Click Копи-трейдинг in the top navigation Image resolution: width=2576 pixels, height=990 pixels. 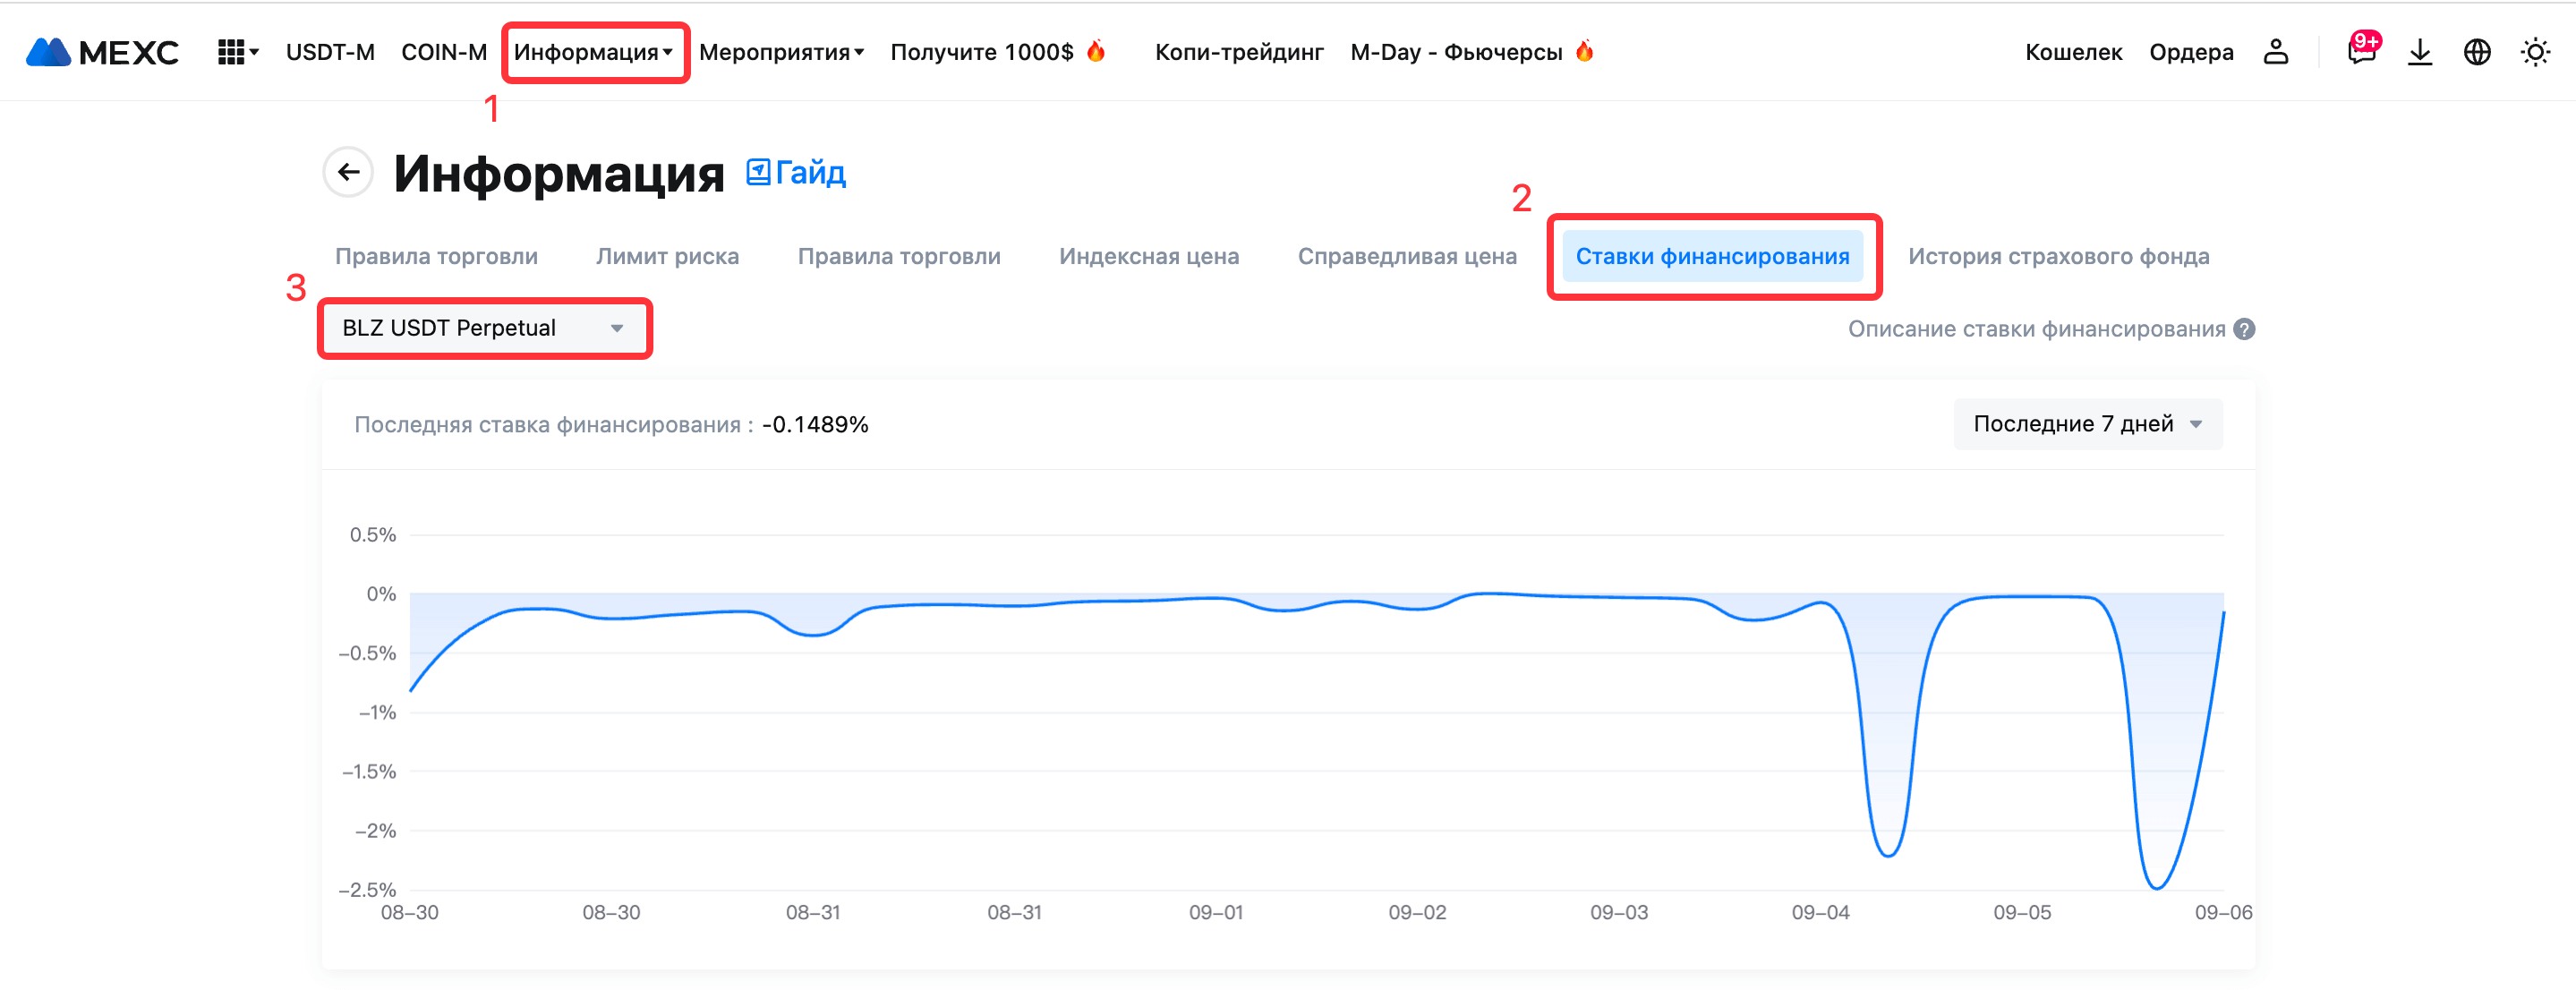[1238, 52]
